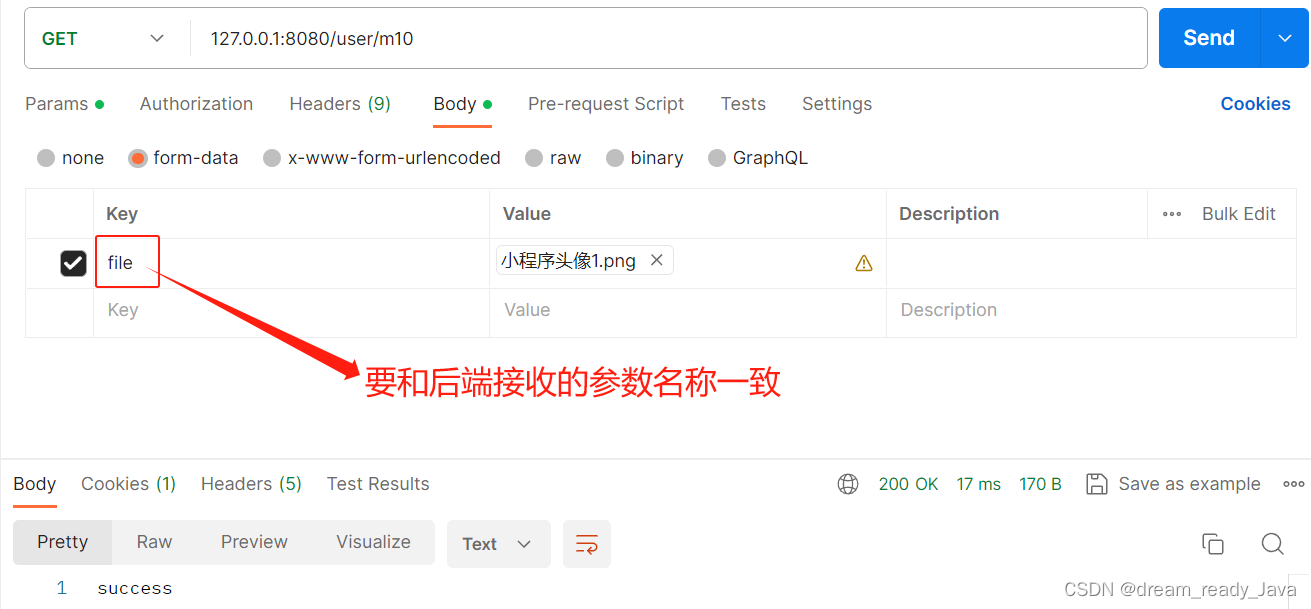Show the response Body tab
The image size is (1311, 609).
35,484
